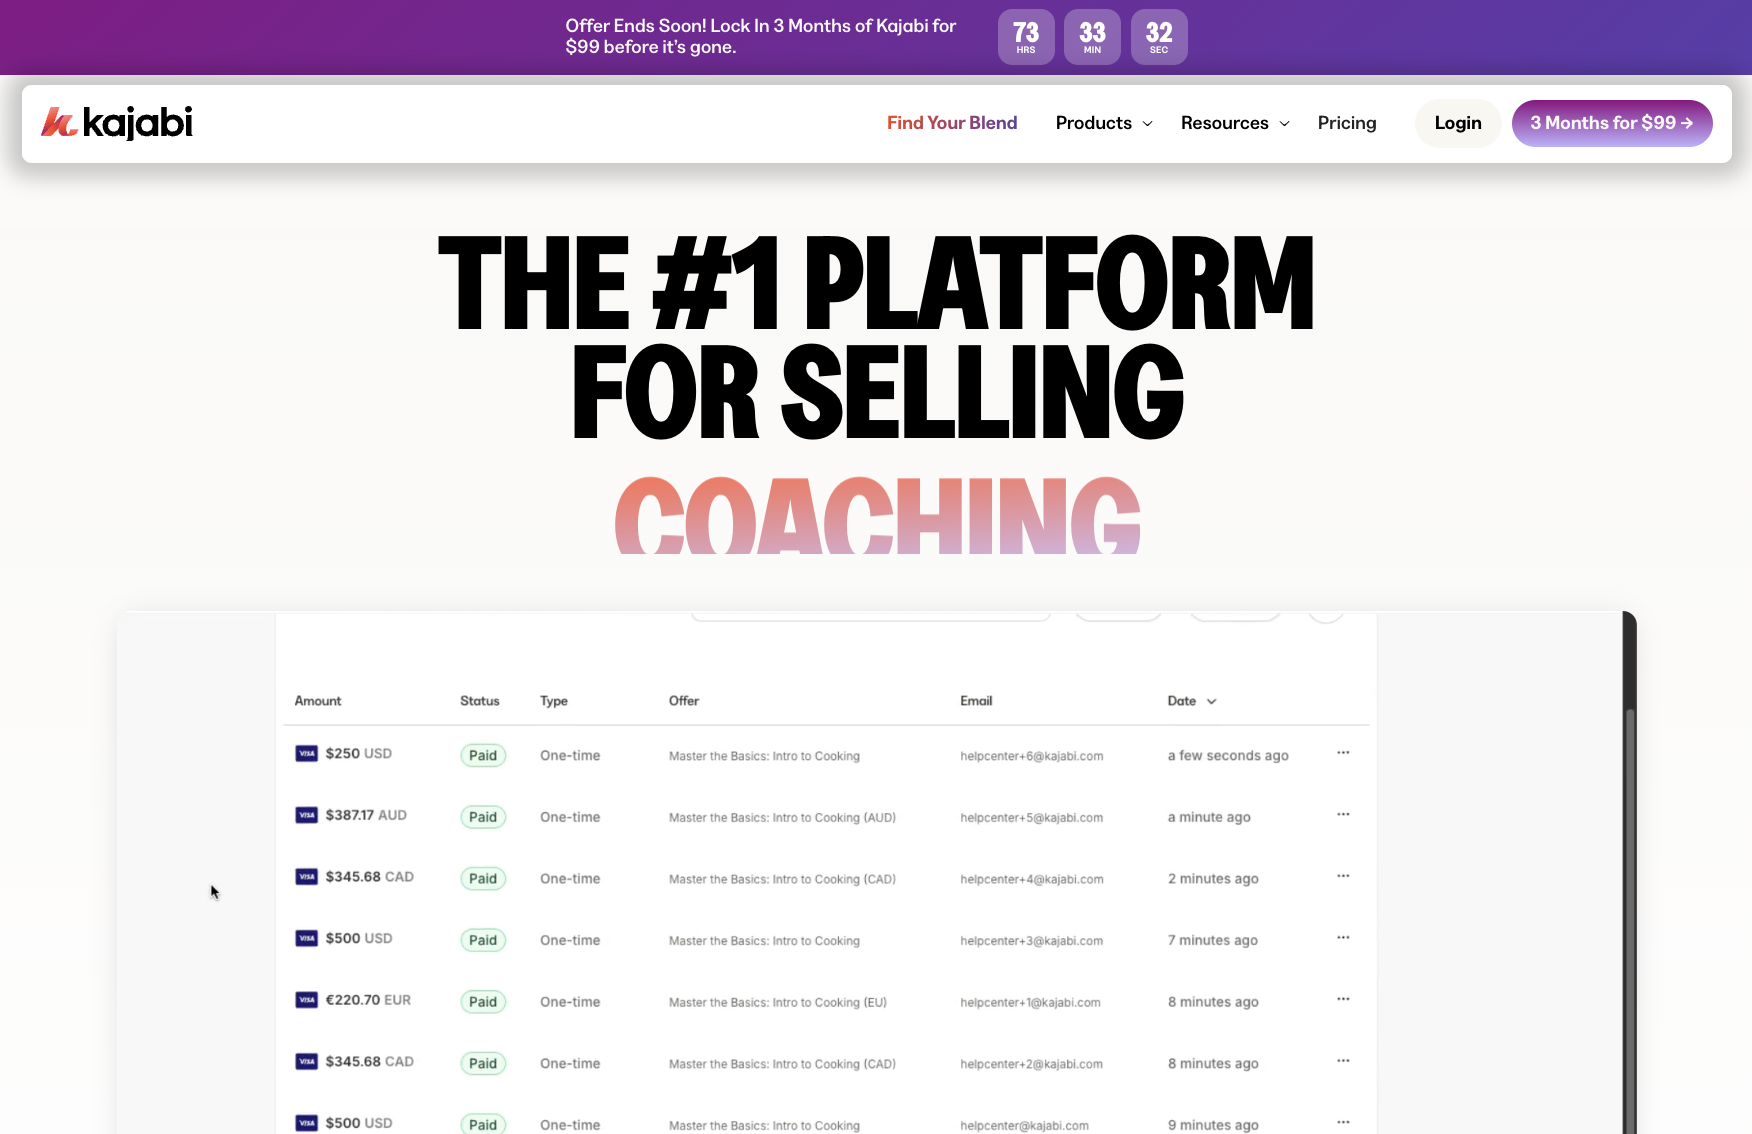1752x1134 pixels.
Task: Click email helpcenter+2@kajabi.com
Action: [1032, 1065]
